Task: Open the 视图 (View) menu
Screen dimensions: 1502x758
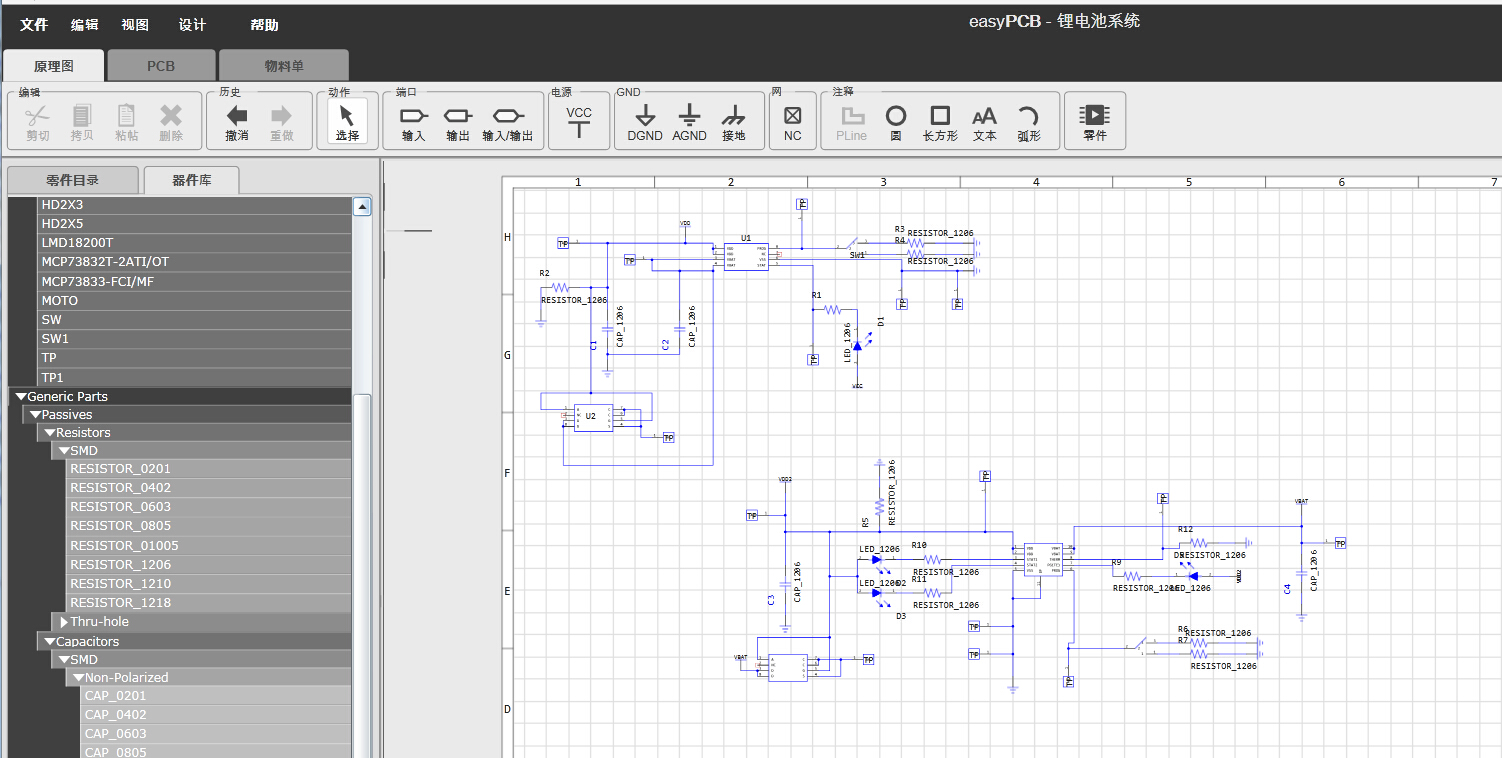Action: [x=135, y=25]
